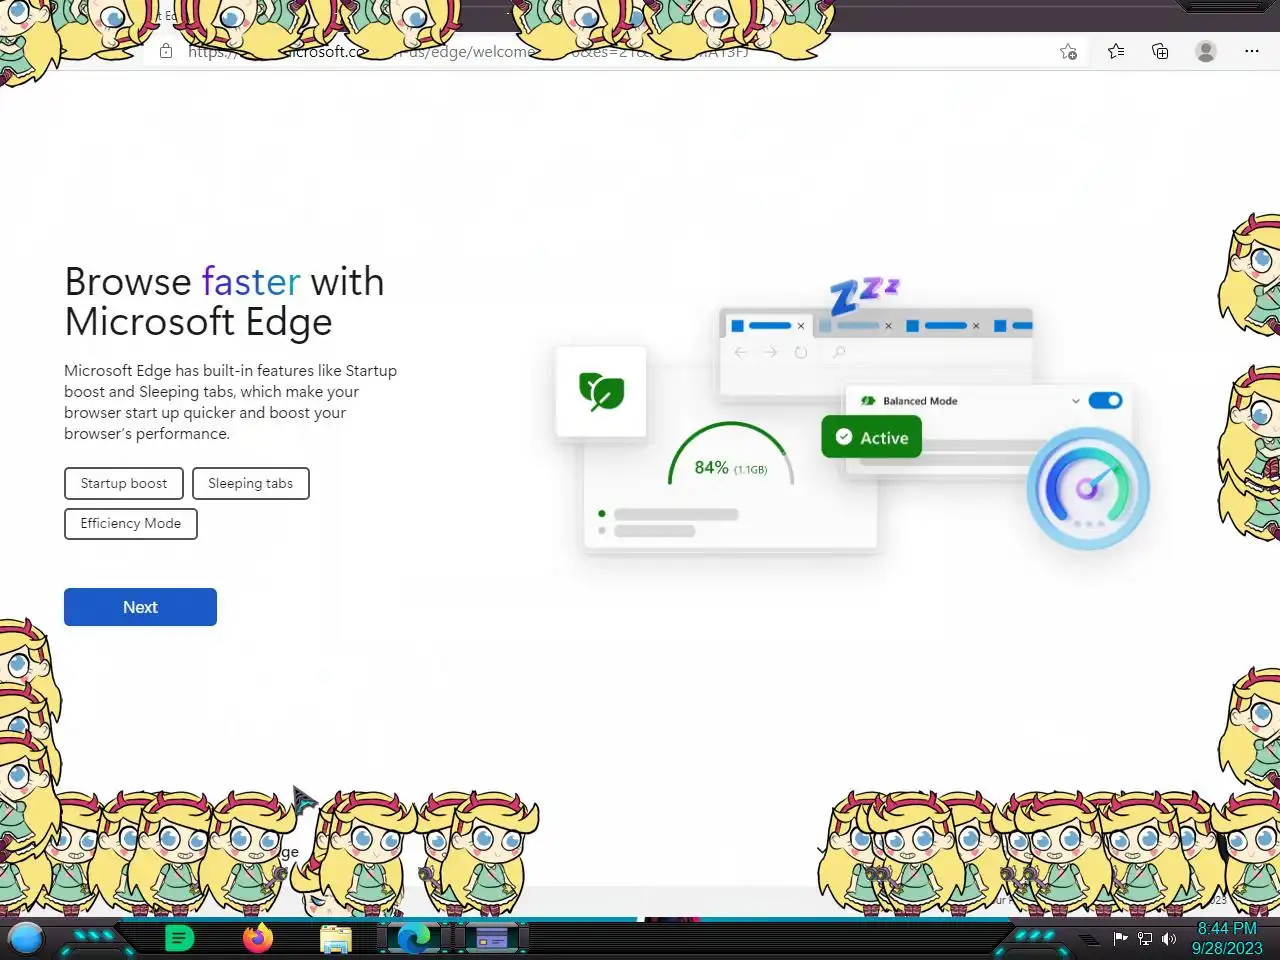This screenshot has height=960, width=1280.
Task: Add this page to favorites star icon
Action: 1068,52
